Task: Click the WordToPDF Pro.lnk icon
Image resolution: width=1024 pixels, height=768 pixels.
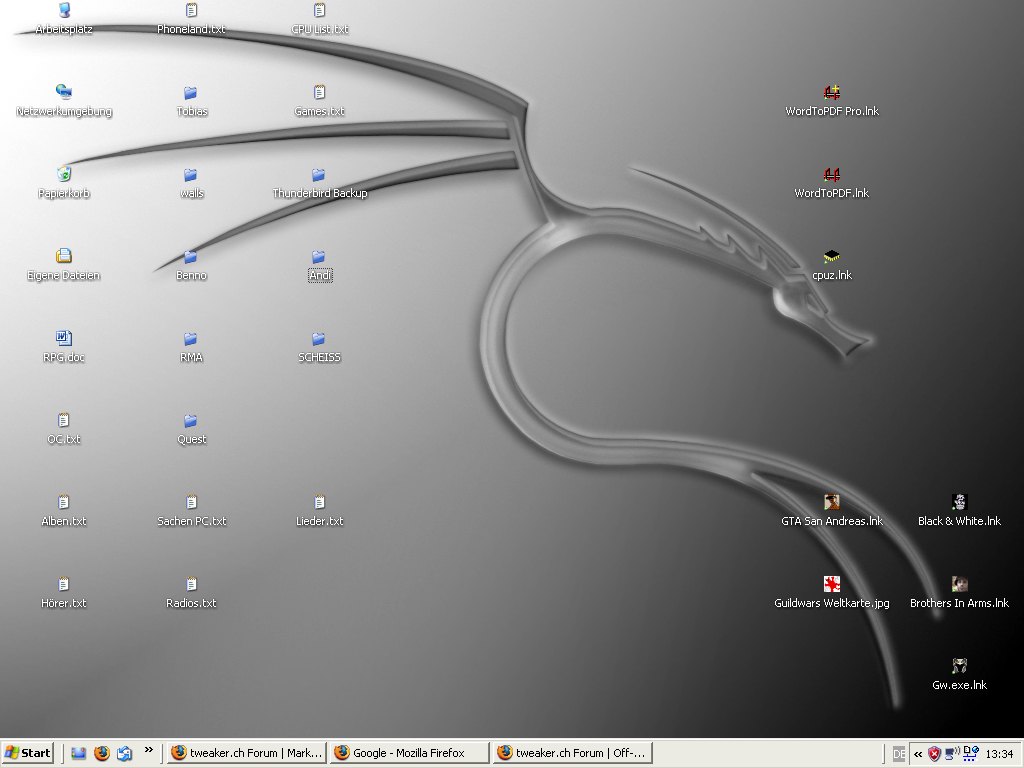Action: (x=831, y=94)
